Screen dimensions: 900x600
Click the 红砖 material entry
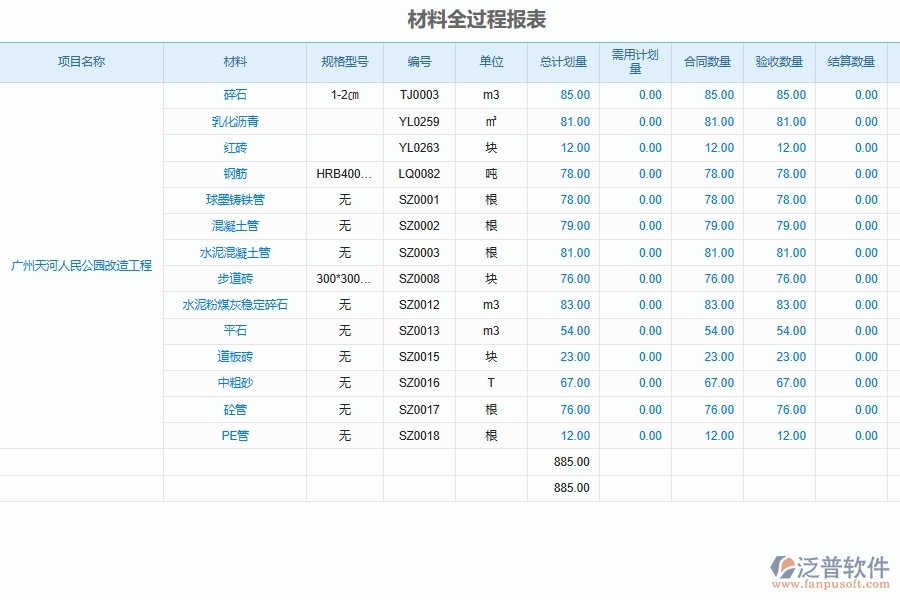click(234, 147)
